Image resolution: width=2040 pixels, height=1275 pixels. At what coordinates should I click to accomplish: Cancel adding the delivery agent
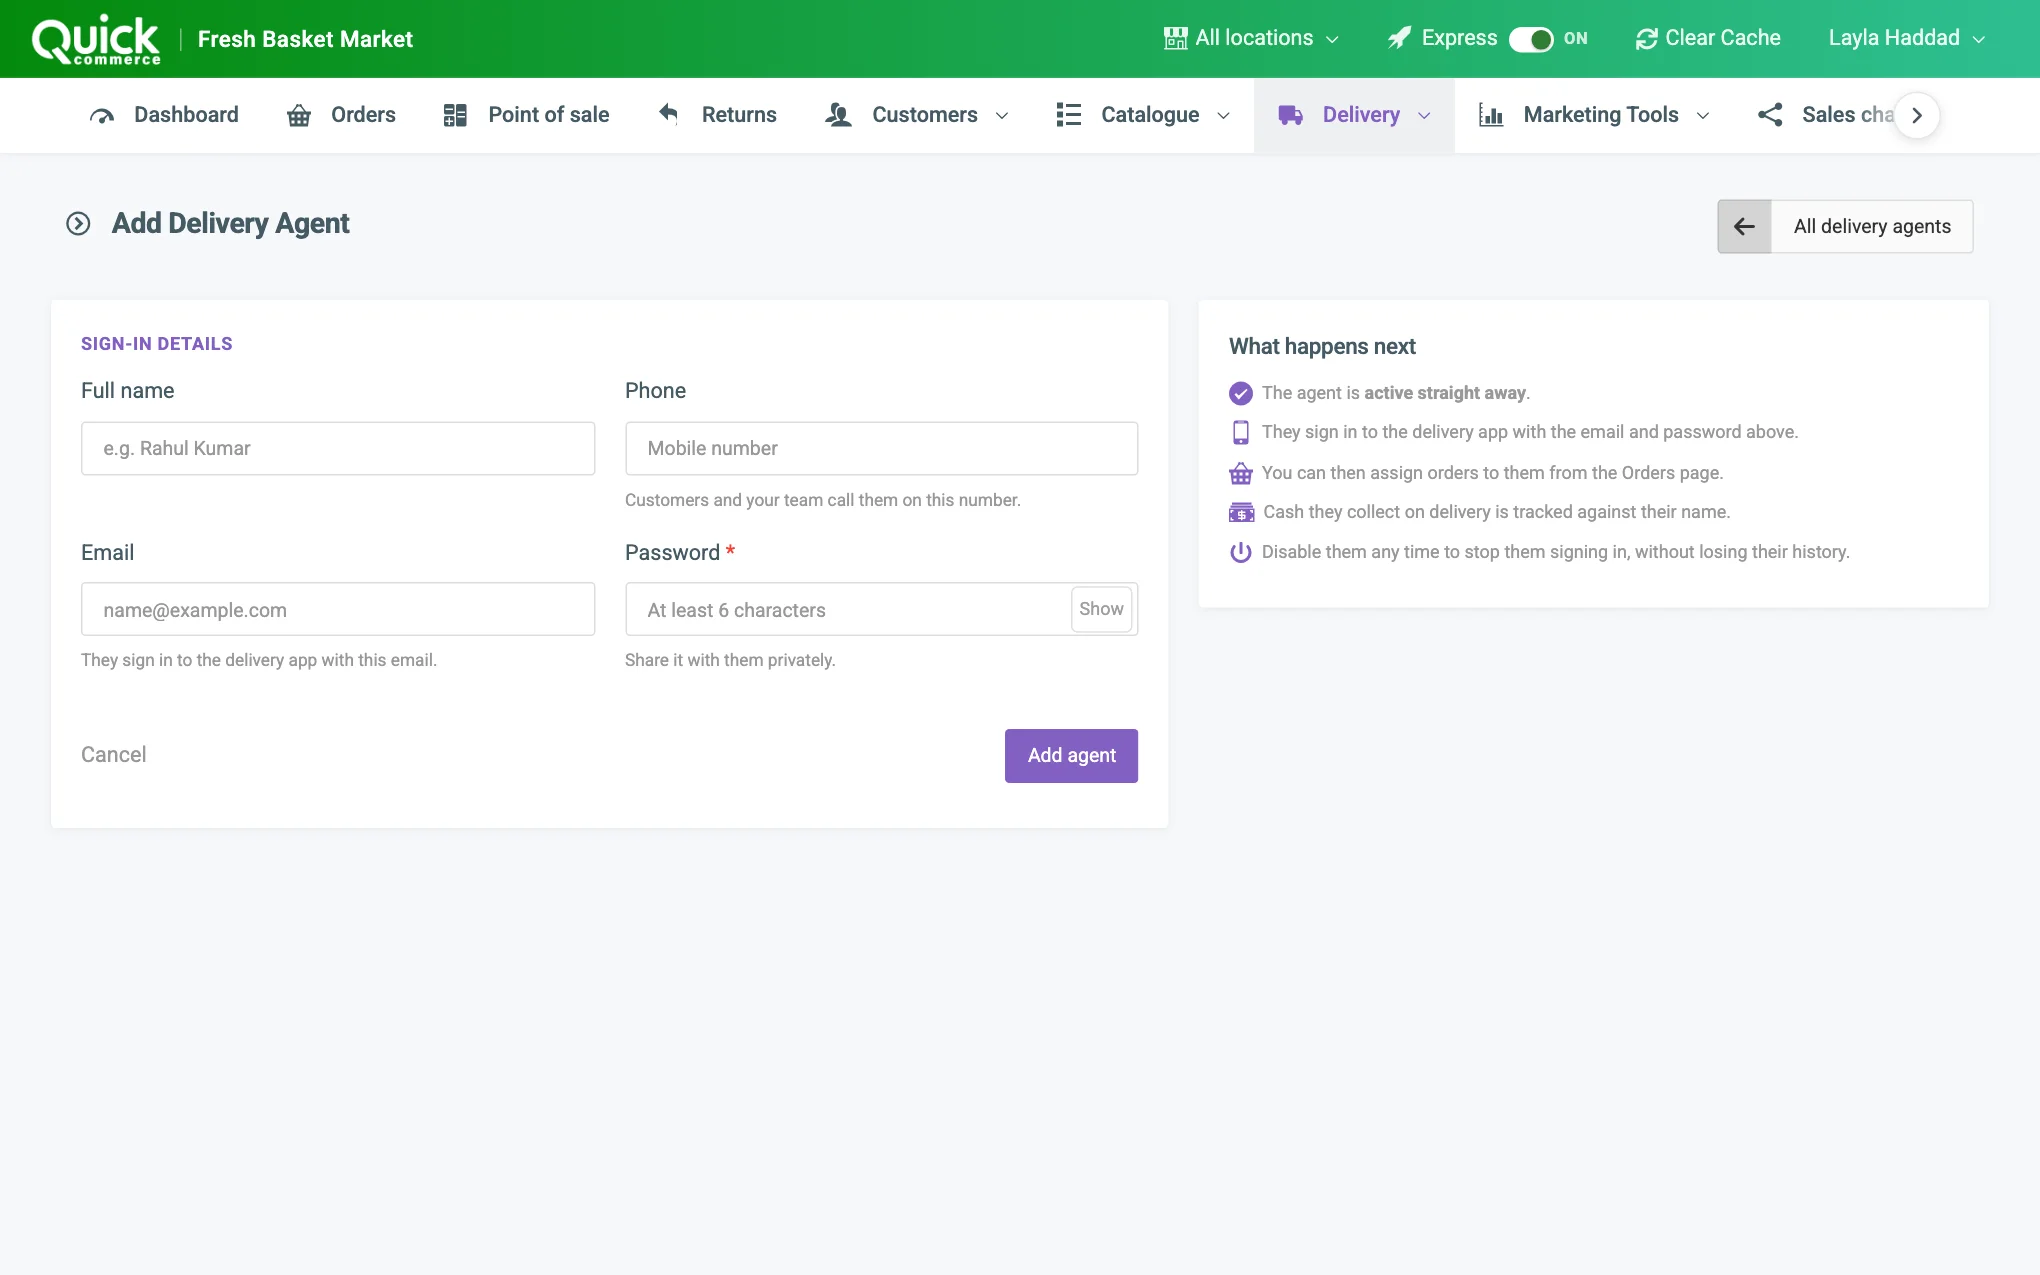[113, 755]
